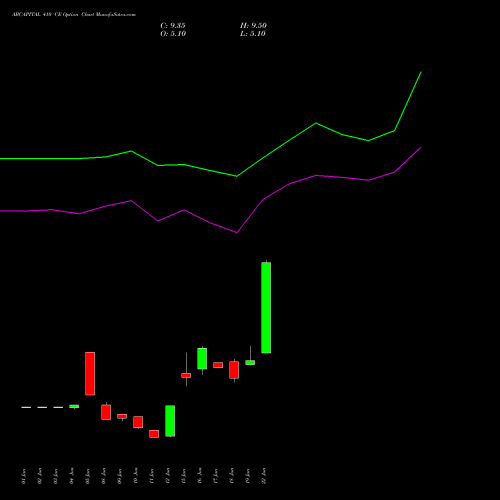
Task: Click the green candlestick above the '12 Jan' label
Action: tap(170, 421)
